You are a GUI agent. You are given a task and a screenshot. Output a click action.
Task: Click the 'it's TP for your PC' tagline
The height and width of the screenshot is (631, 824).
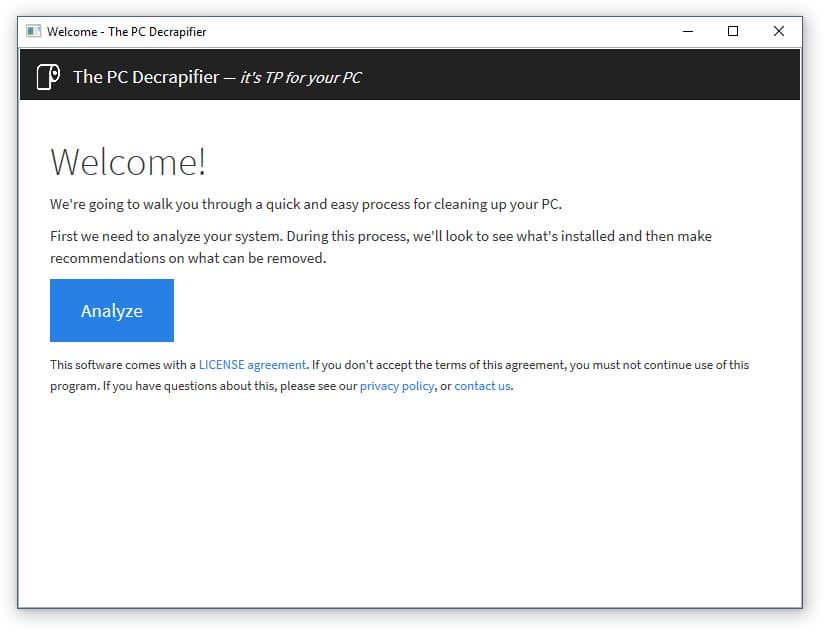pos(301,78)
